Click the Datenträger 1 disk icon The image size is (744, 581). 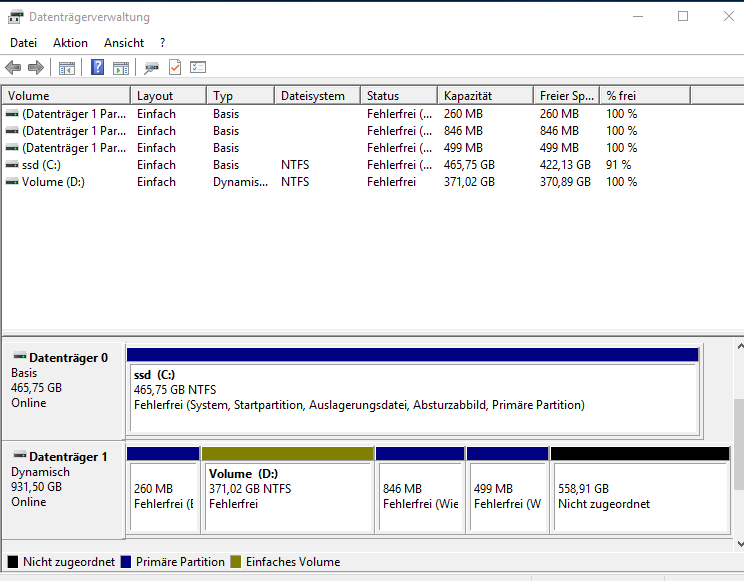19,455
